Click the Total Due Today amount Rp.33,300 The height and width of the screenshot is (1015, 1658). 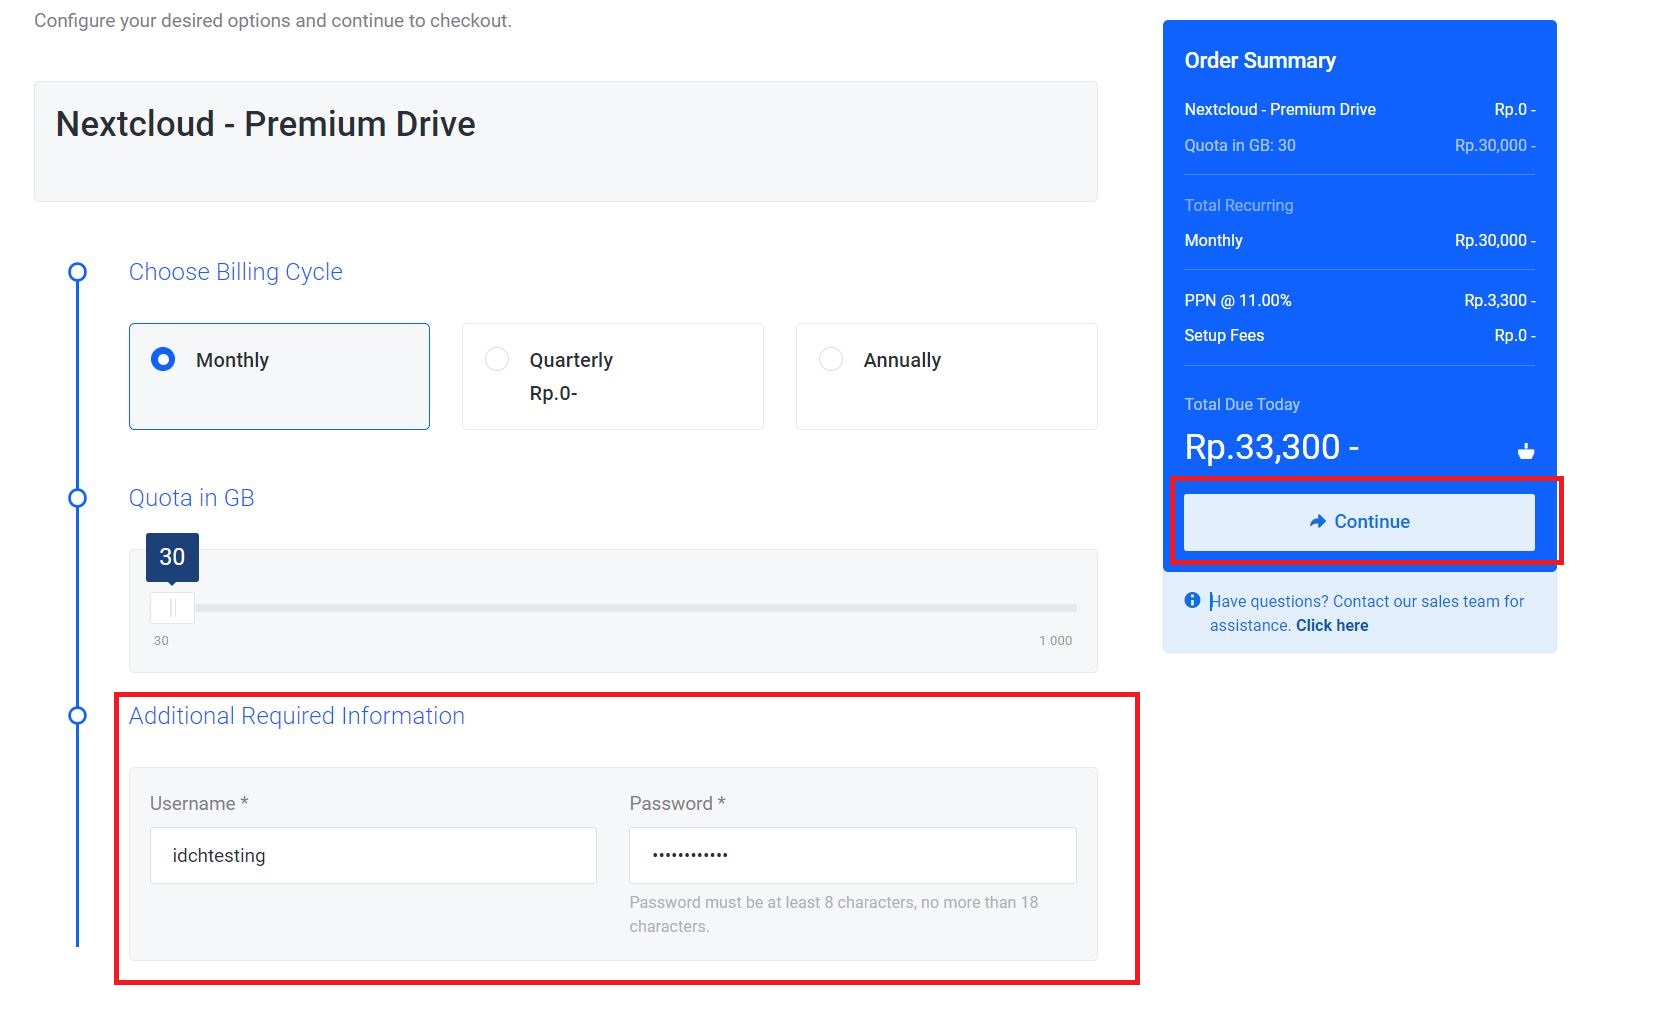pos(1270,446)
